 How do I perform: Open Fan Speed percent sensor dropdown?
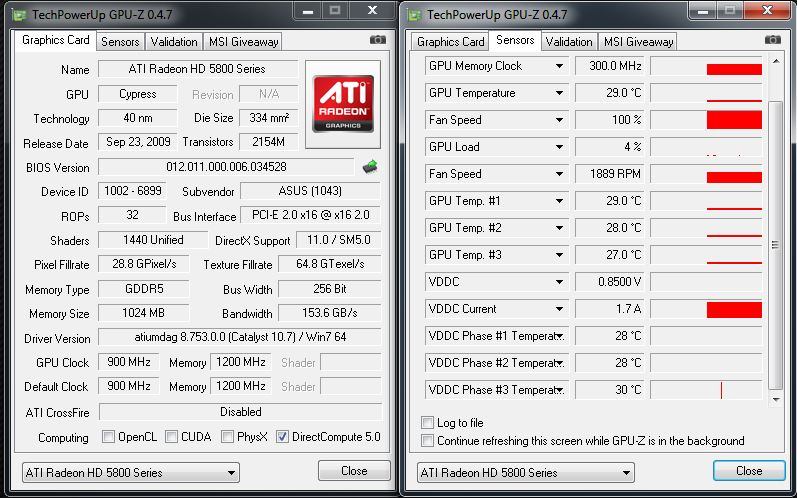click(x=559, y=120)
